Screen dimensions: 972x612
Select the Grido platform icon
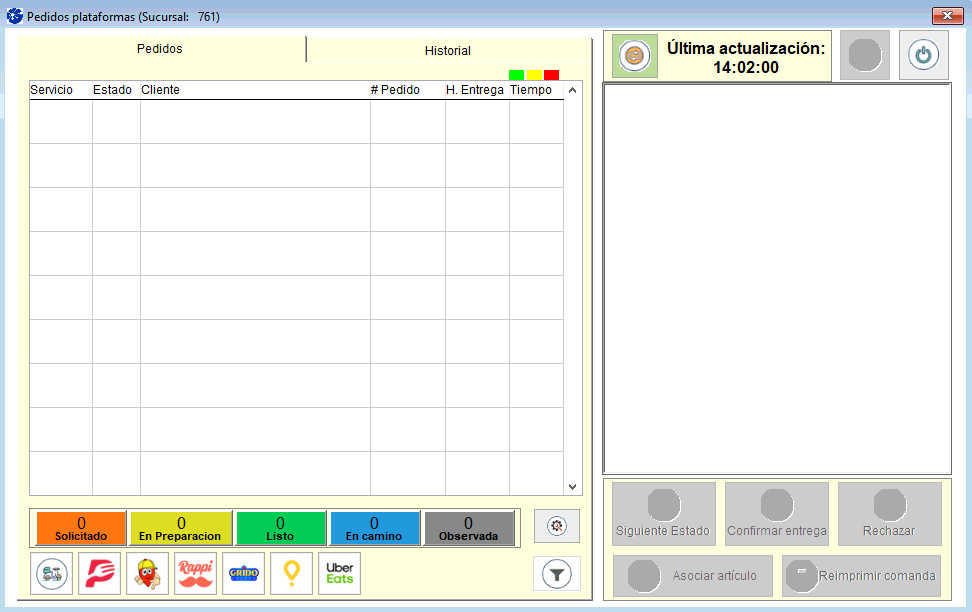point(244,574)
